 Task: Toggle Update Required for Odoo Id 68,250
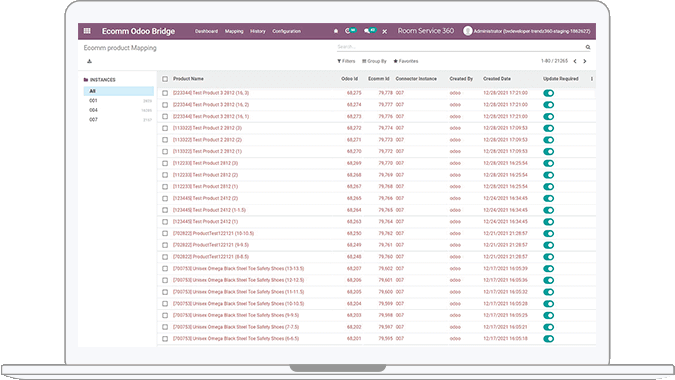(x=548, y=234)
